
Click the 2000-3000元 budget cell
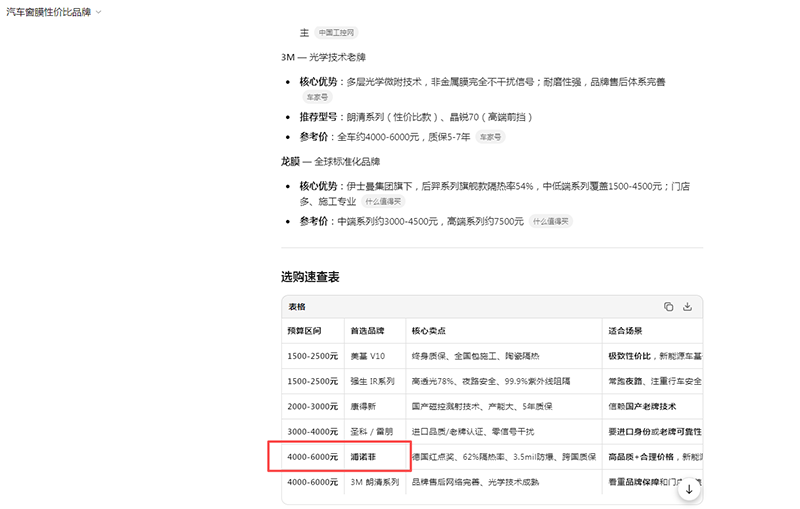[313, 406]
